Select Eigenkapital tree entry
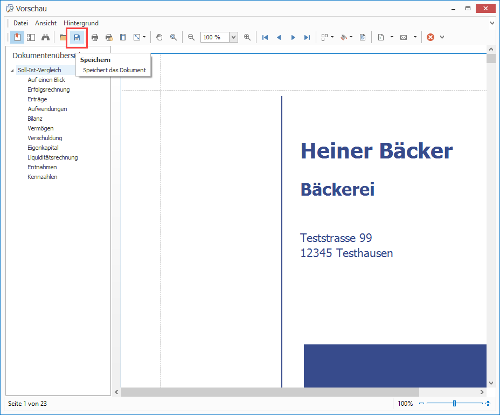The image size is (500, 415). [43, 147]
